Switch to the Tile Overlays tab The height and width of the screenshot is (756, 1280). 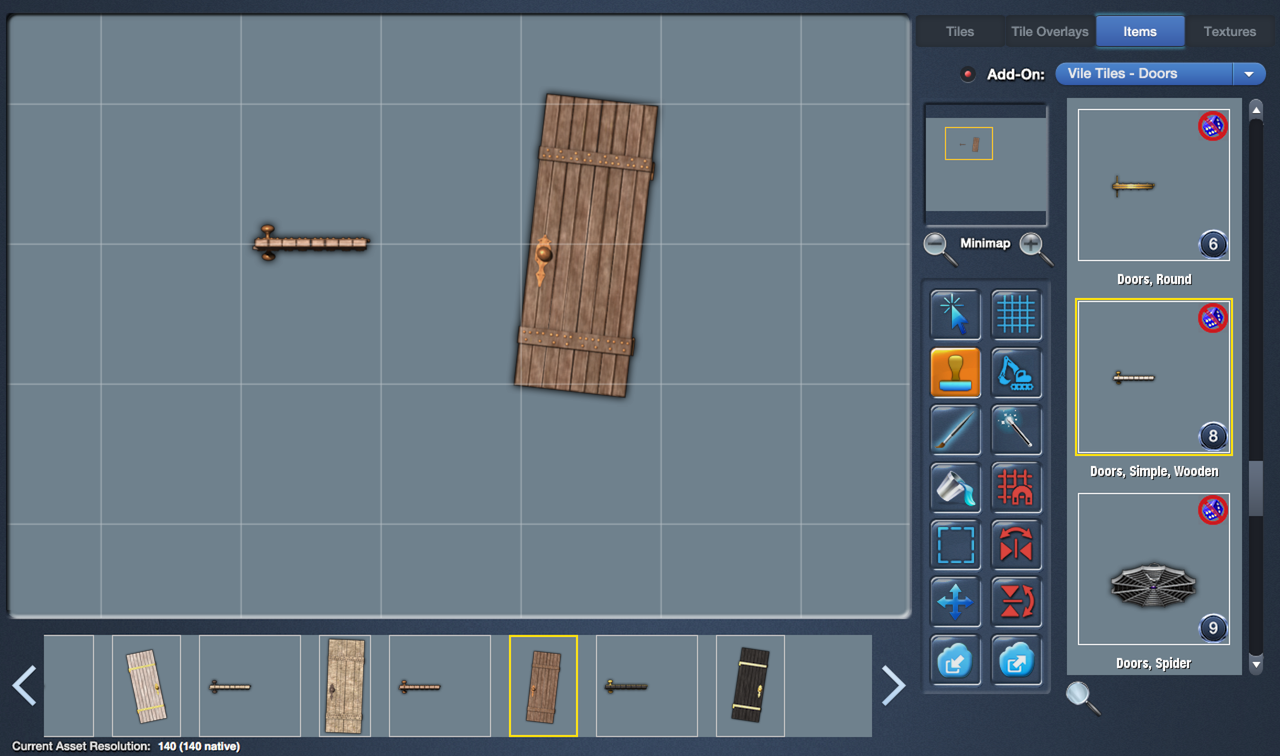point(1050,31)
